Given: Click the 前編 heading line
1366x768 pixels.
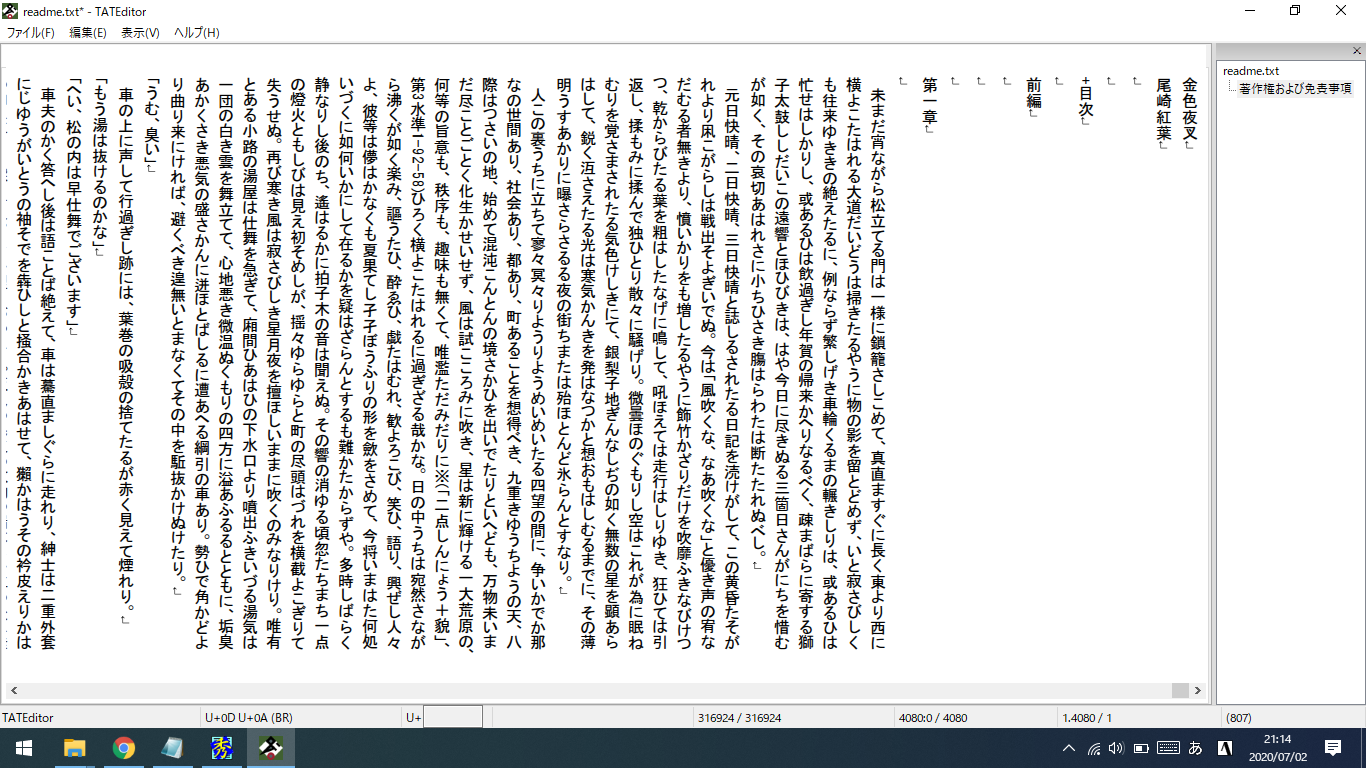Looking at the screenshot, I should 1033,92.
